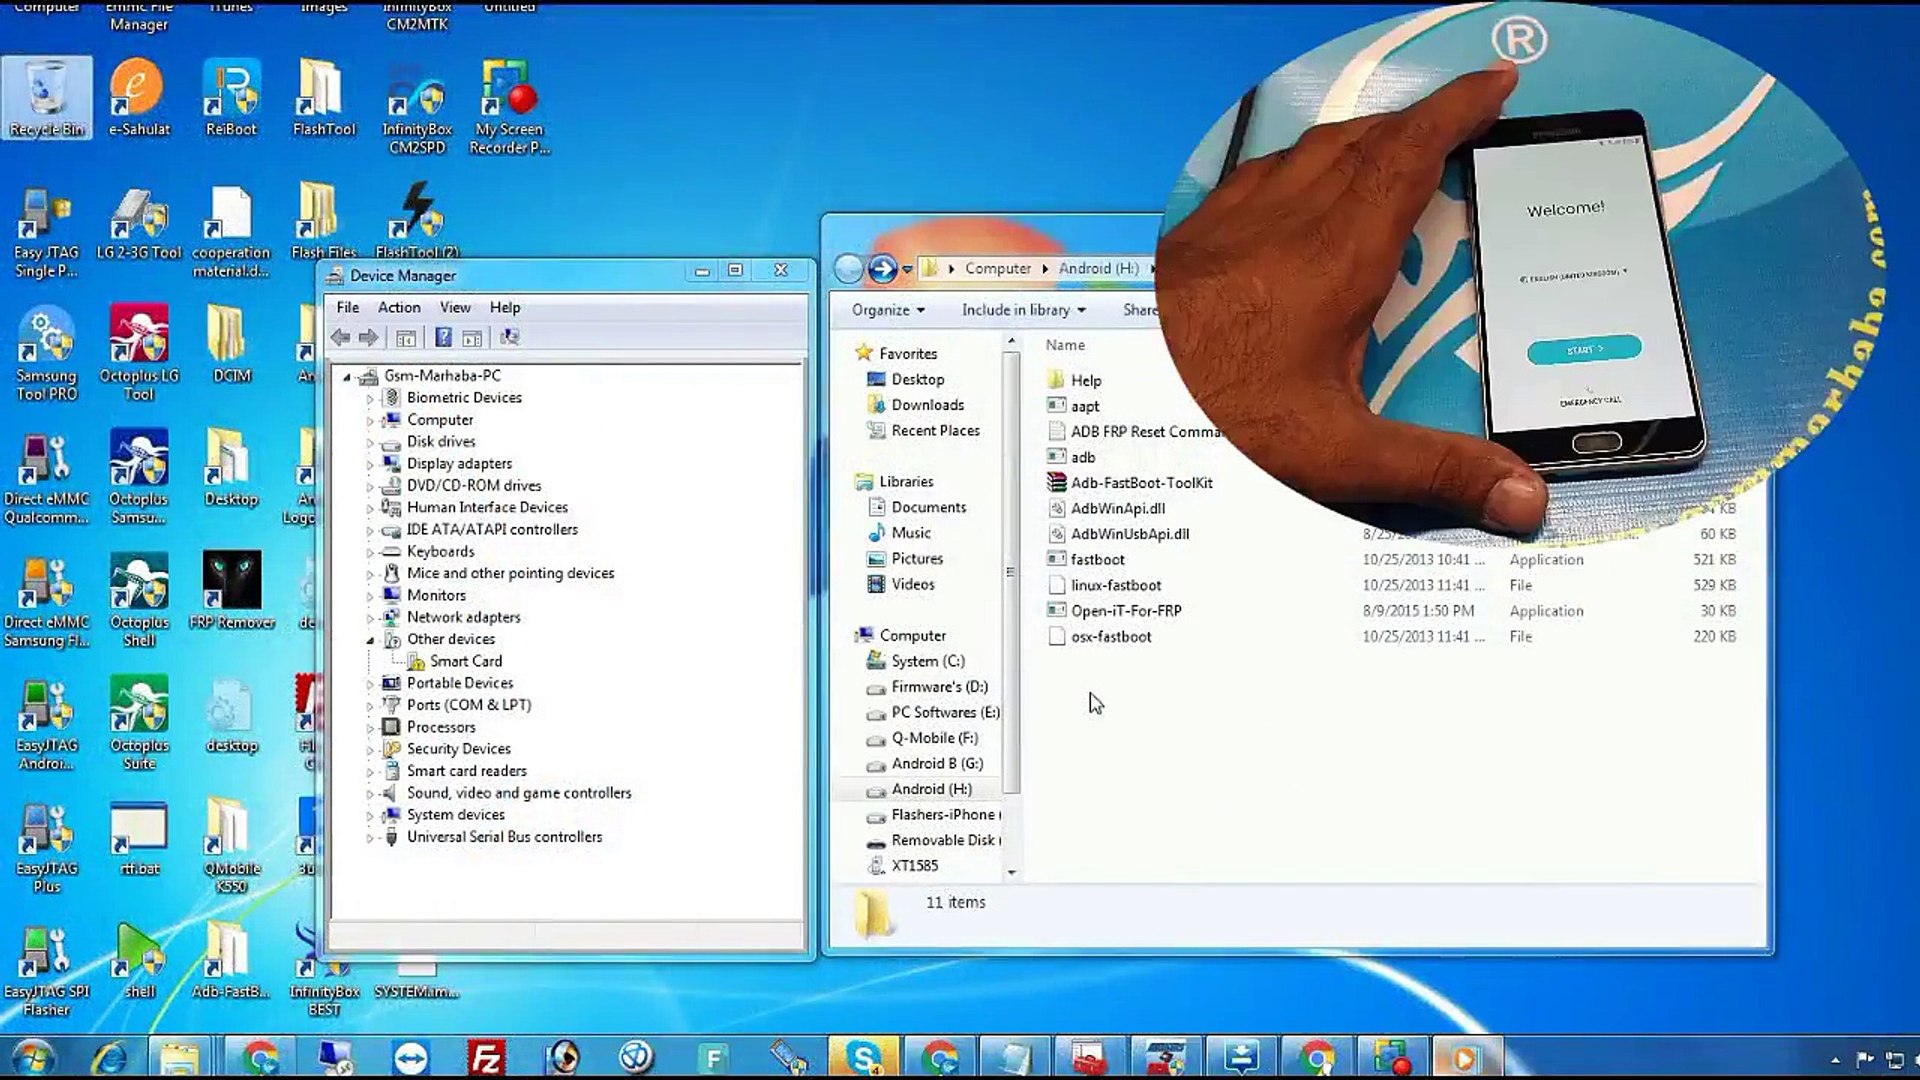Select Downloads in Favorites sidebar

(x=927, y=404)
